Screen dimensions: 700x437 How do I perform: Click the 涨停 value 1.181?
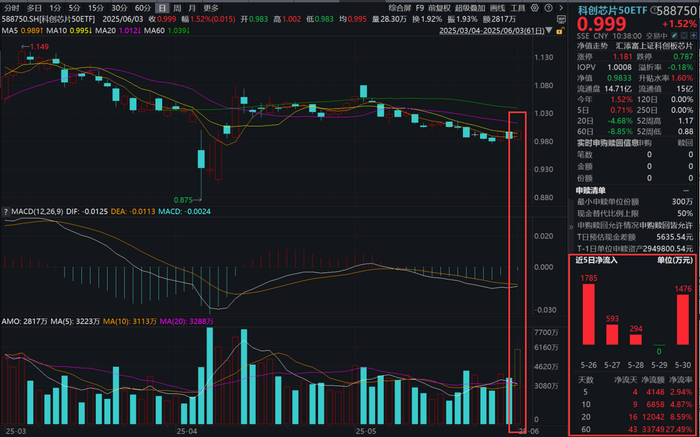(622, 57)
